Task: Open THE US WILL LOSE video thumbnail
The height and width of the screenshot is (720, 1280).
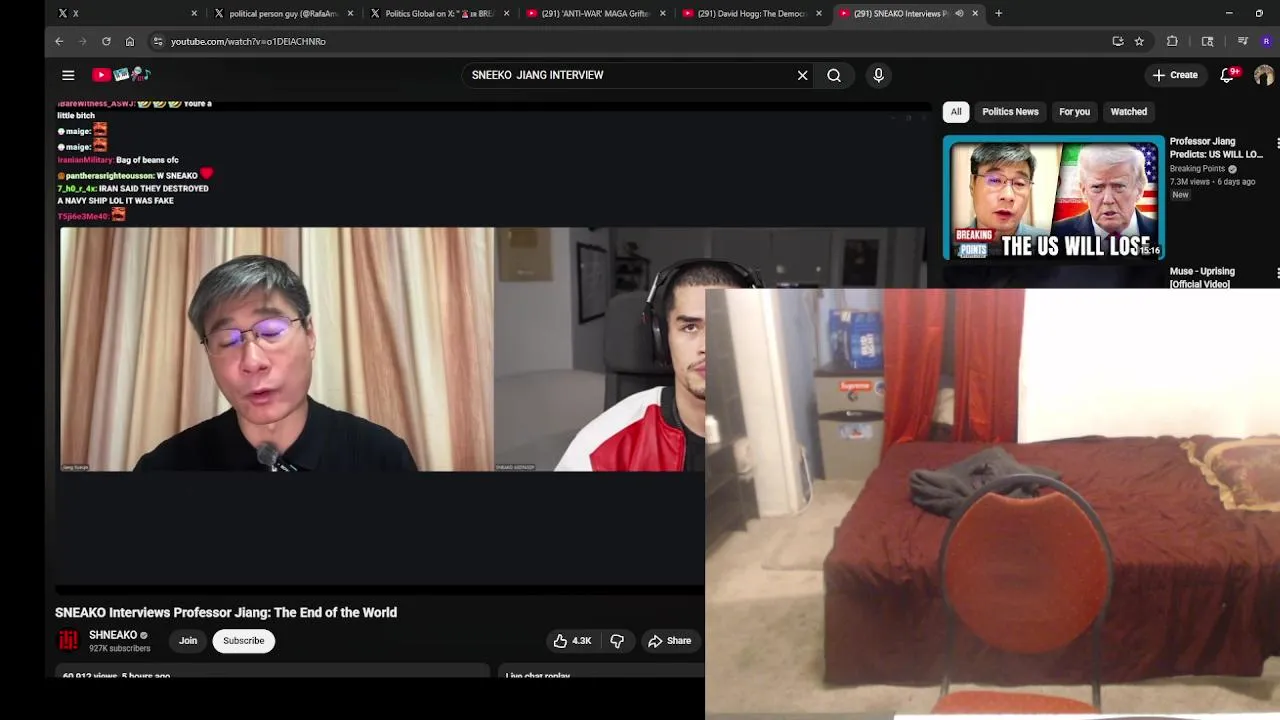Action: pos(1054,198)
